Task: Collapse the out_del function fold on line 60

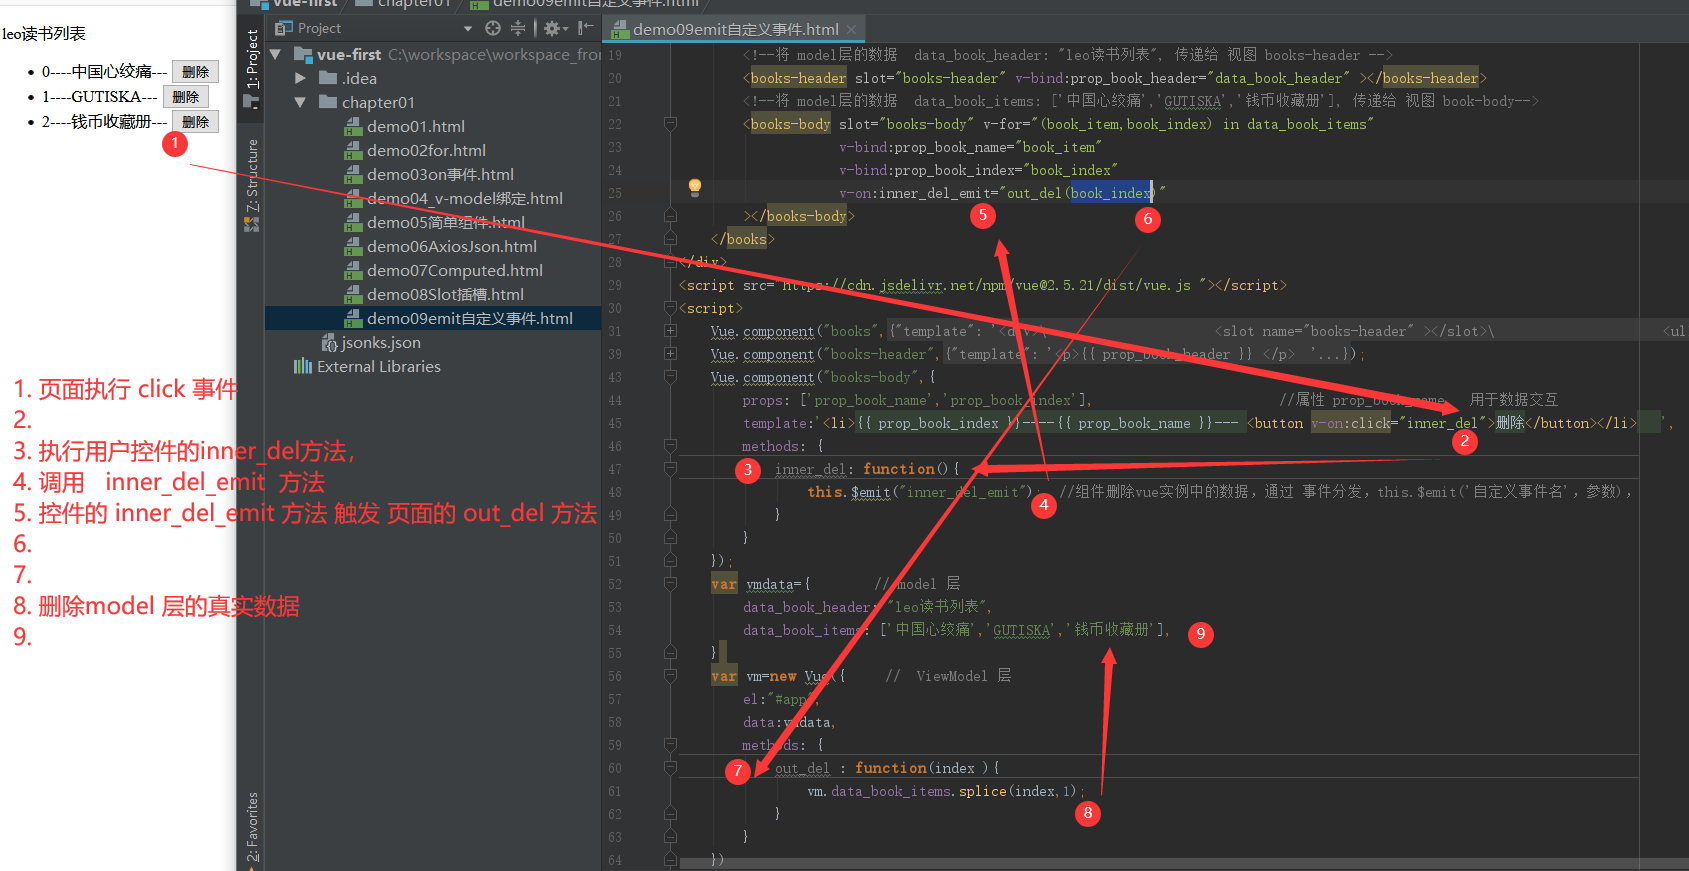Action: click(x=670, y=768)
